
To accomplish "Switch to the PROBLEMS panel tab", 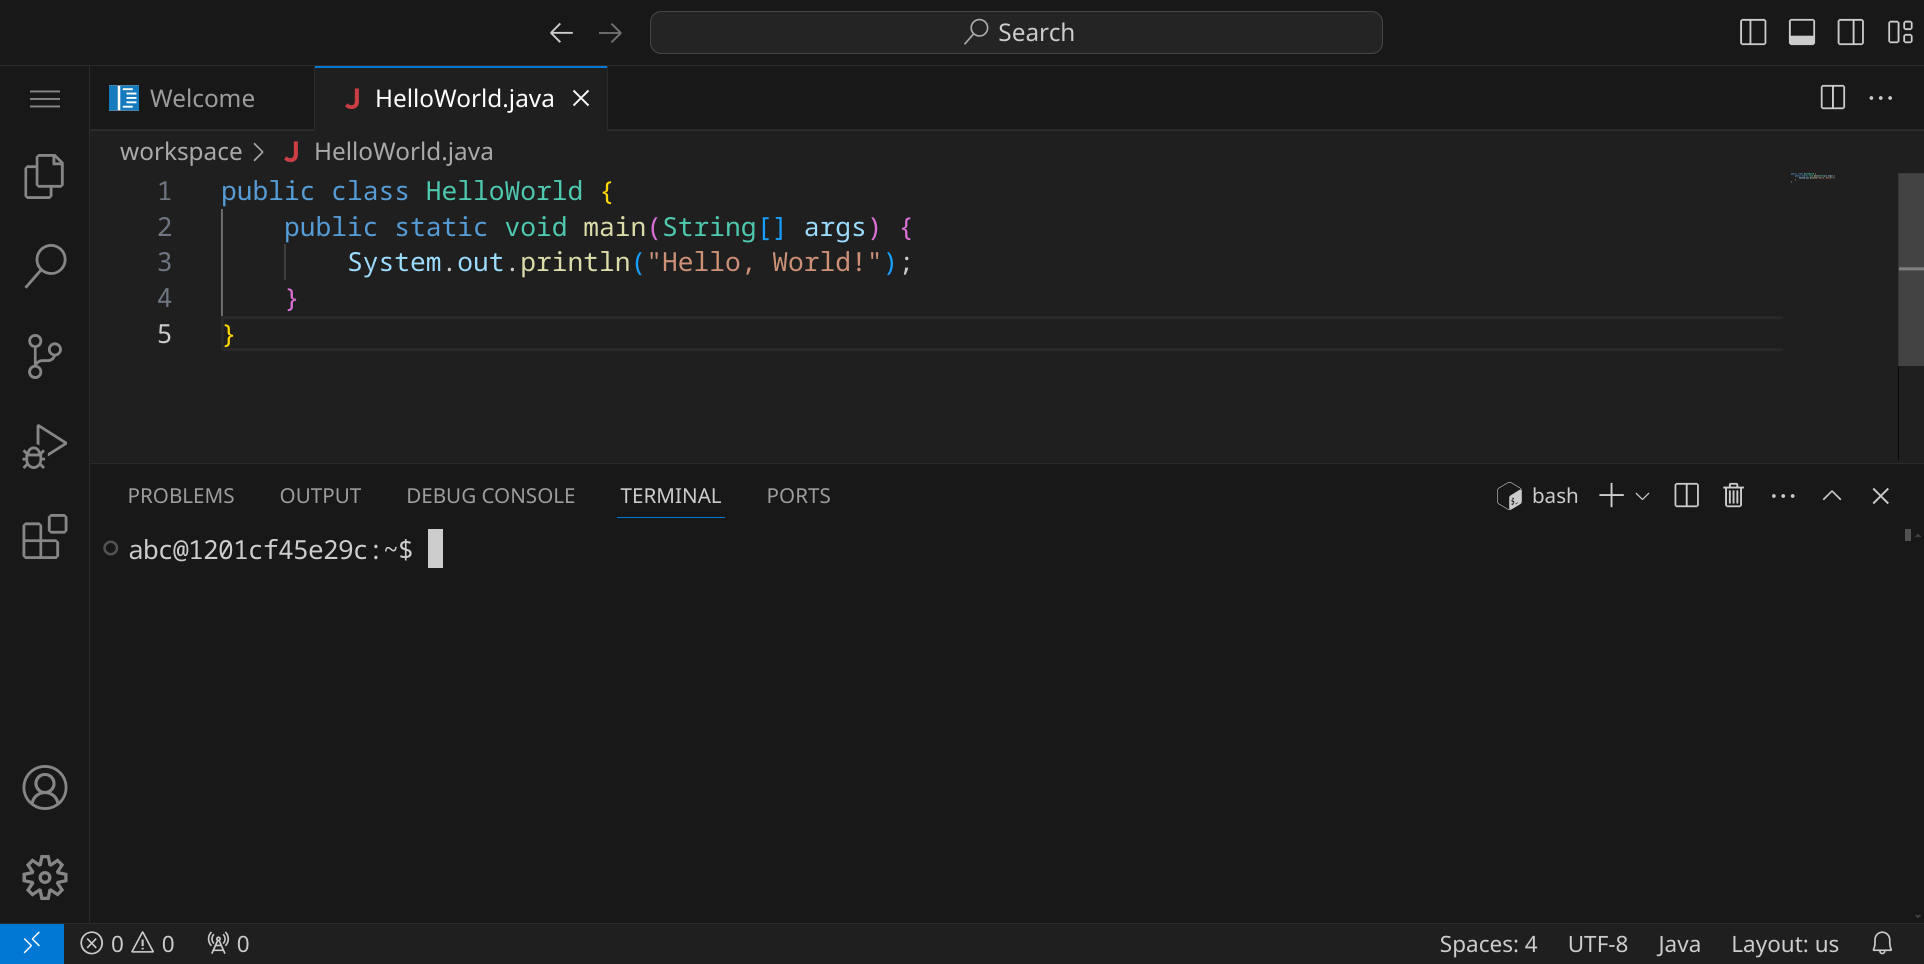I will (181, 496).
